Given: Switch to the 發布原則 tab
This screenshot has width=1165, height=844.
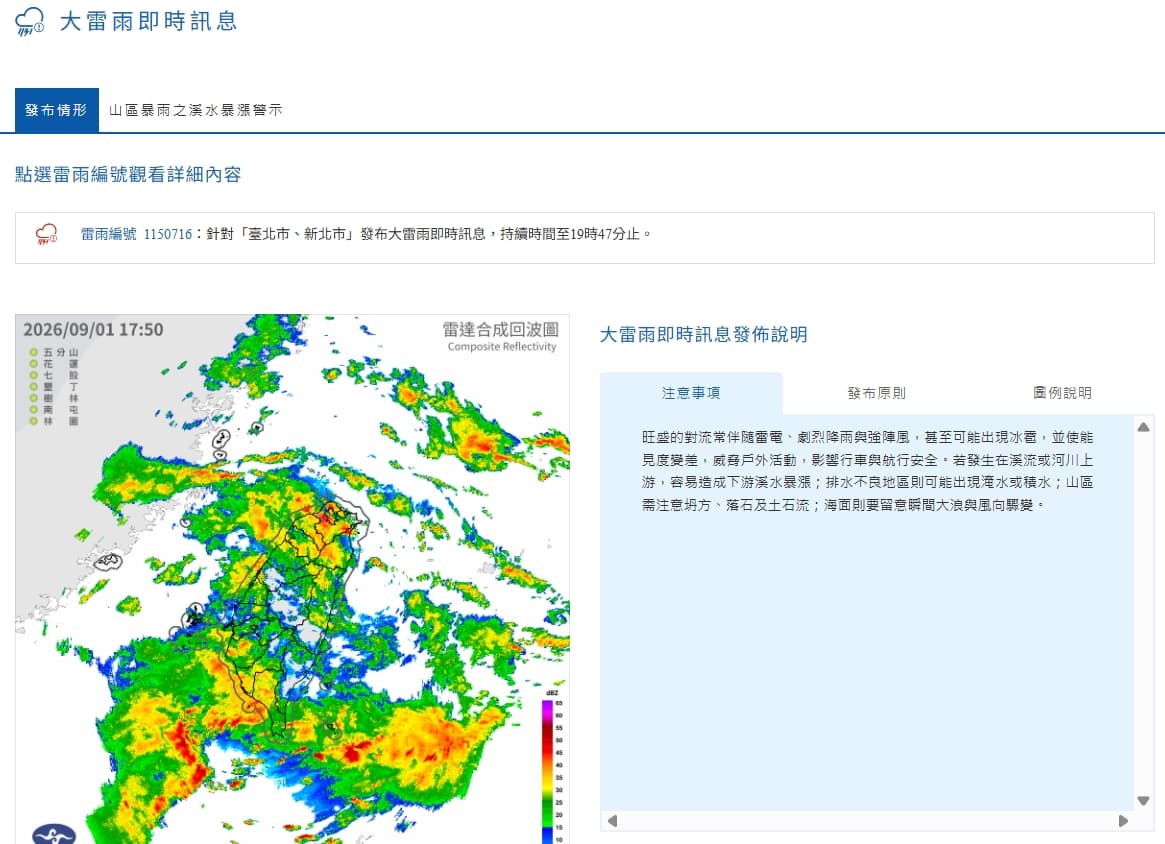Looking at the screenshot, I should pos(877,393).
